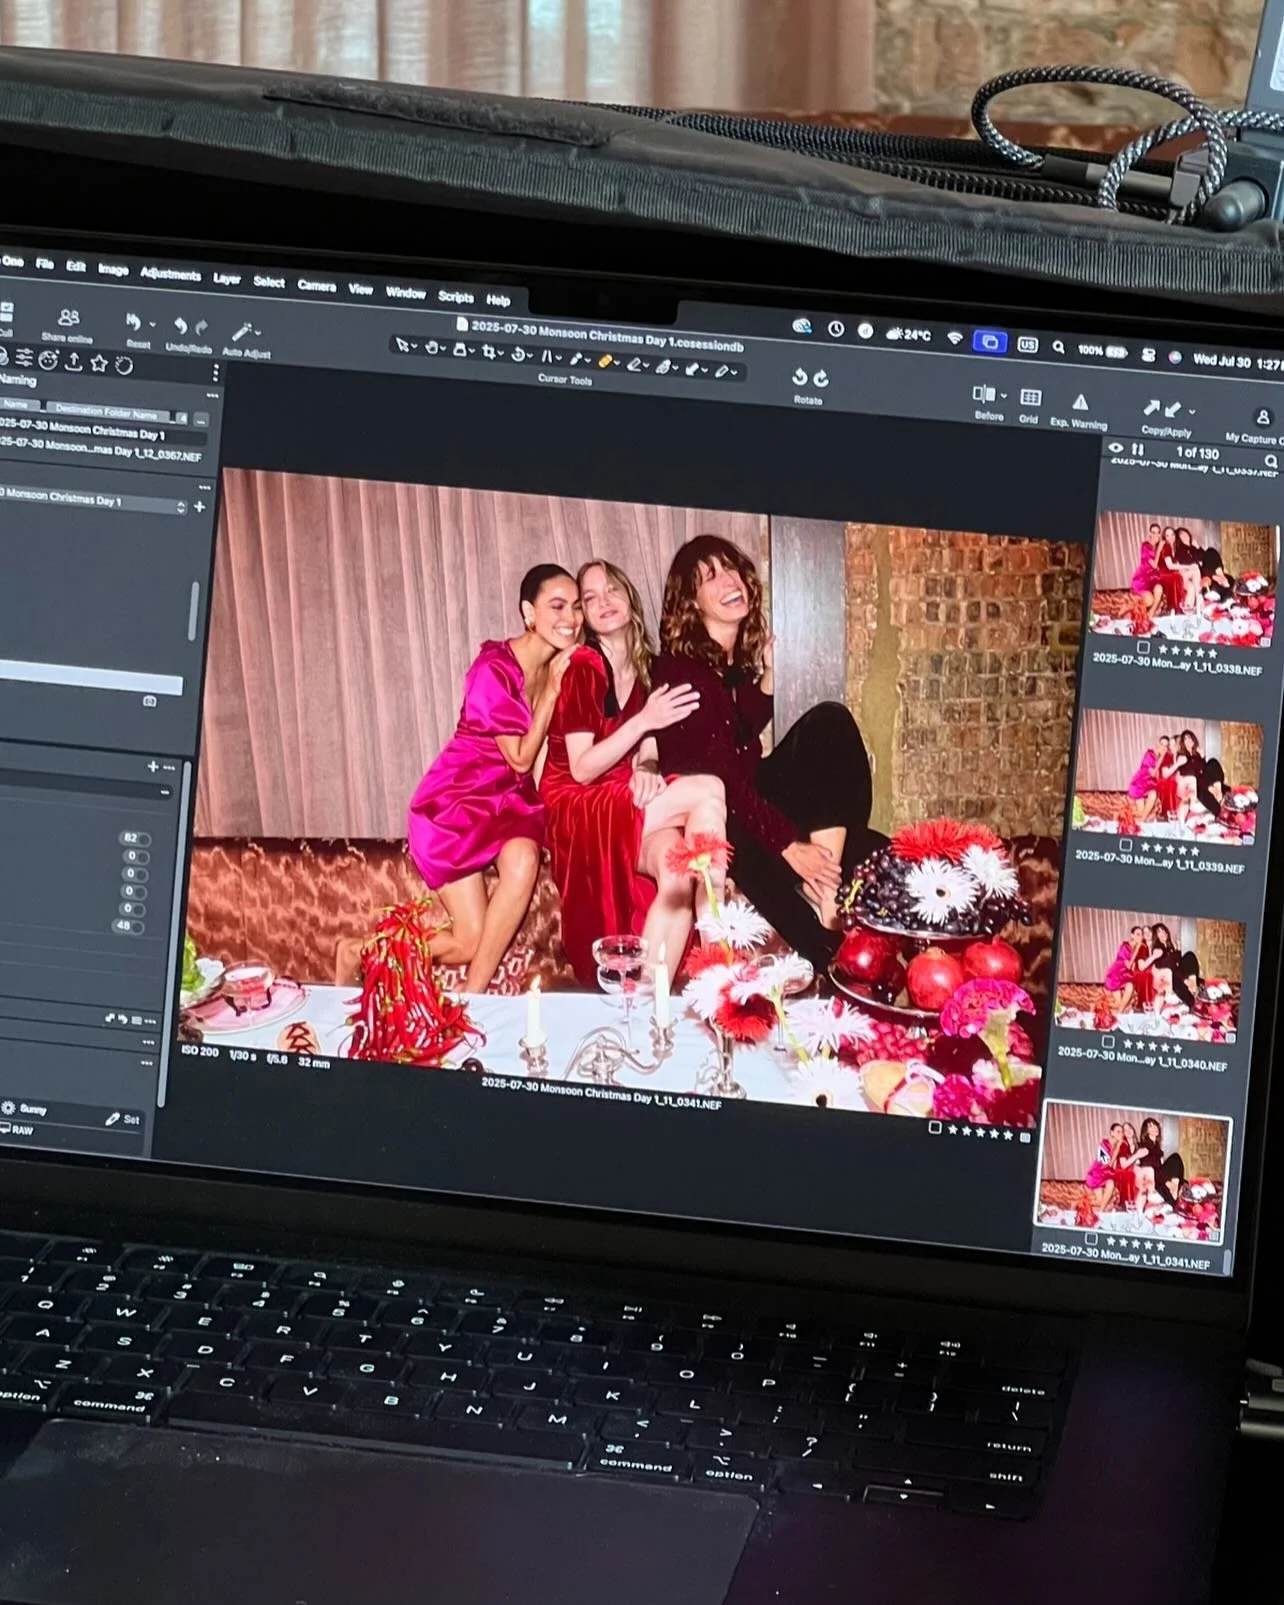1284x1605 pixels.
Task: Open the Adjustments menu
Action: coord(170,274)
